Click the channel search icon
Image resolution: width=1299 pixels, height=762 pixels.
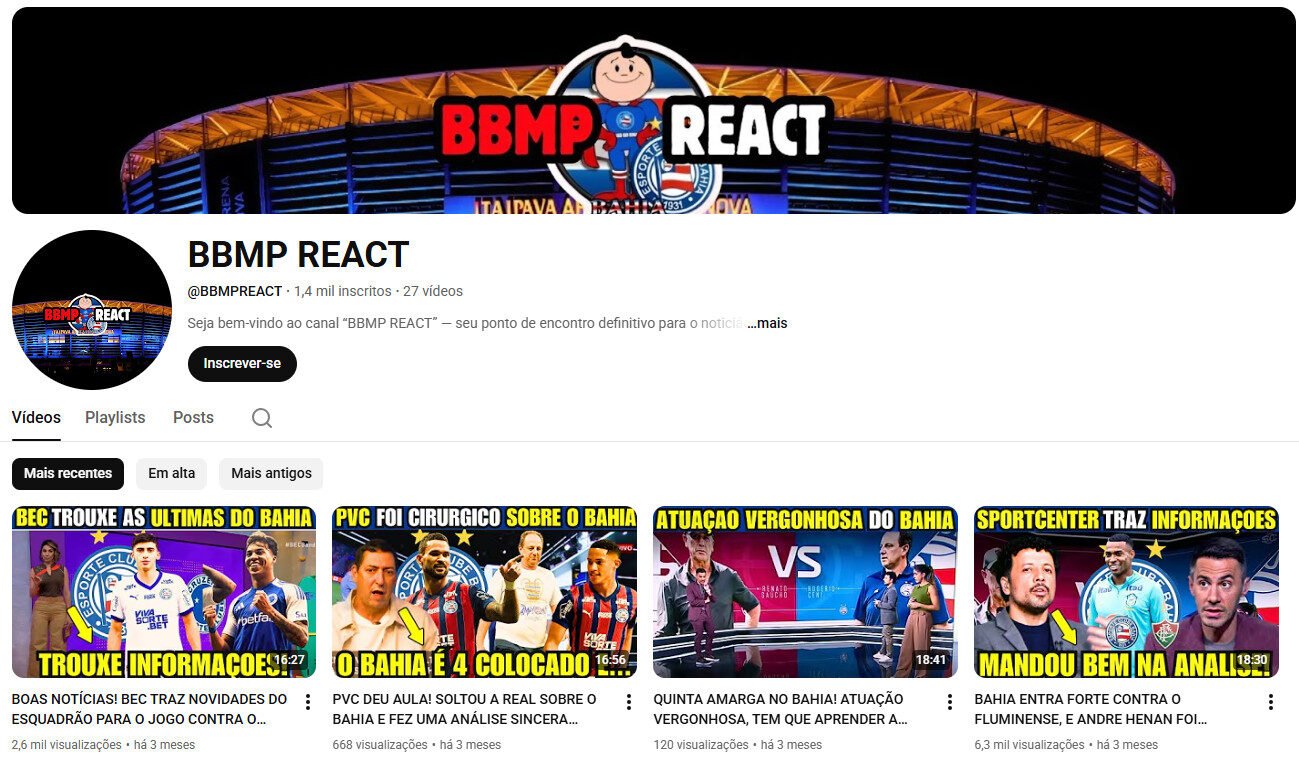tap(261, 417)
